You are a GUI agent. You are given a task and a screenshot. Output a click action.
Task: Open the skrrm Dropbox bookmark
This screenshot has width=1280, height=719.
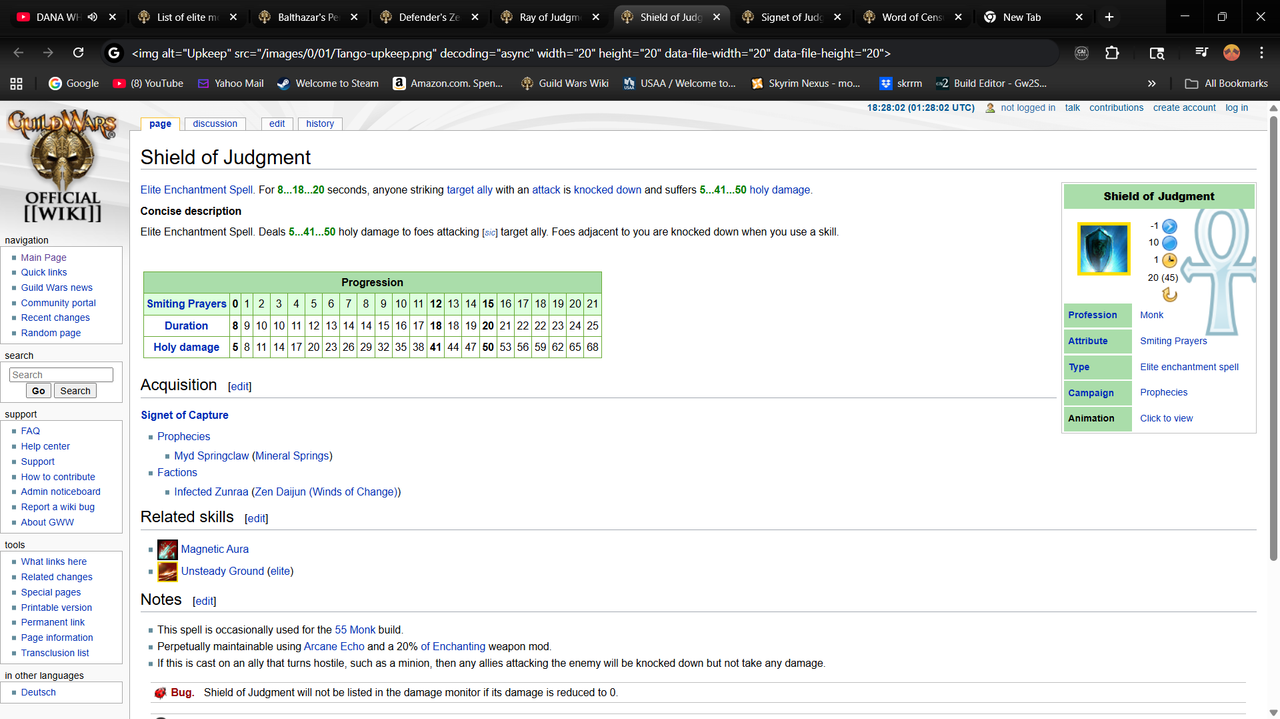[x=901, y=83]
